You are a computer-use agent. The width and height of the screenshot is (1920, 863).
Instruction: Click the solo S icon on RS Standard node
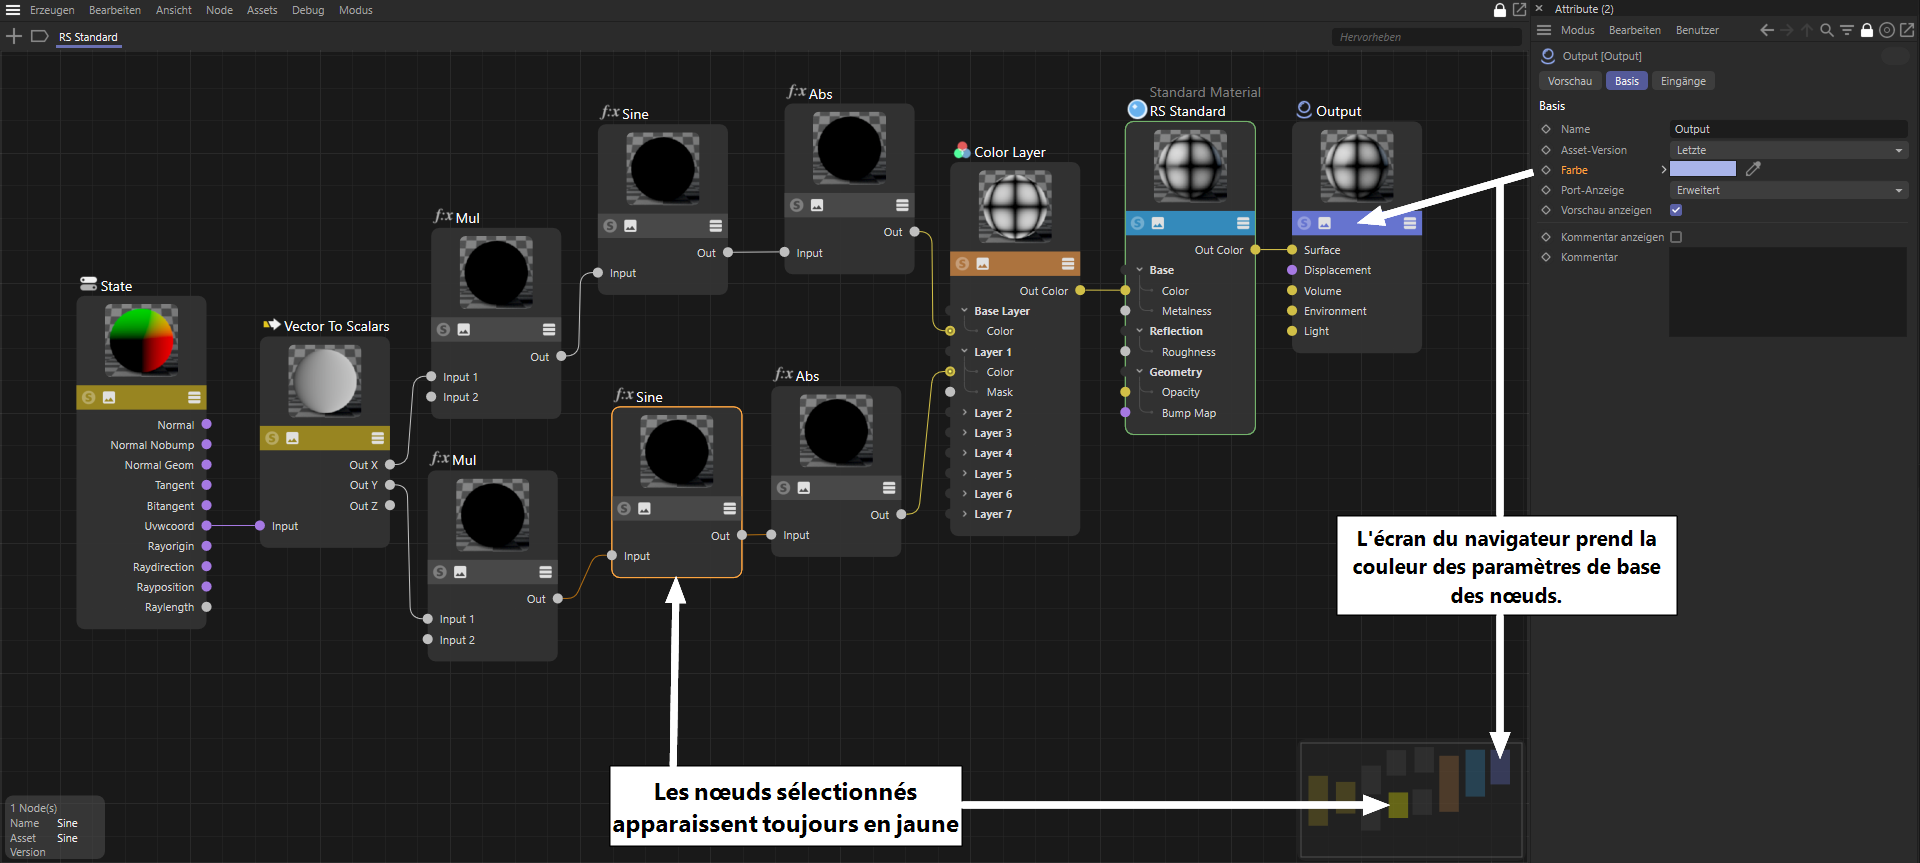click(1137, 223)
